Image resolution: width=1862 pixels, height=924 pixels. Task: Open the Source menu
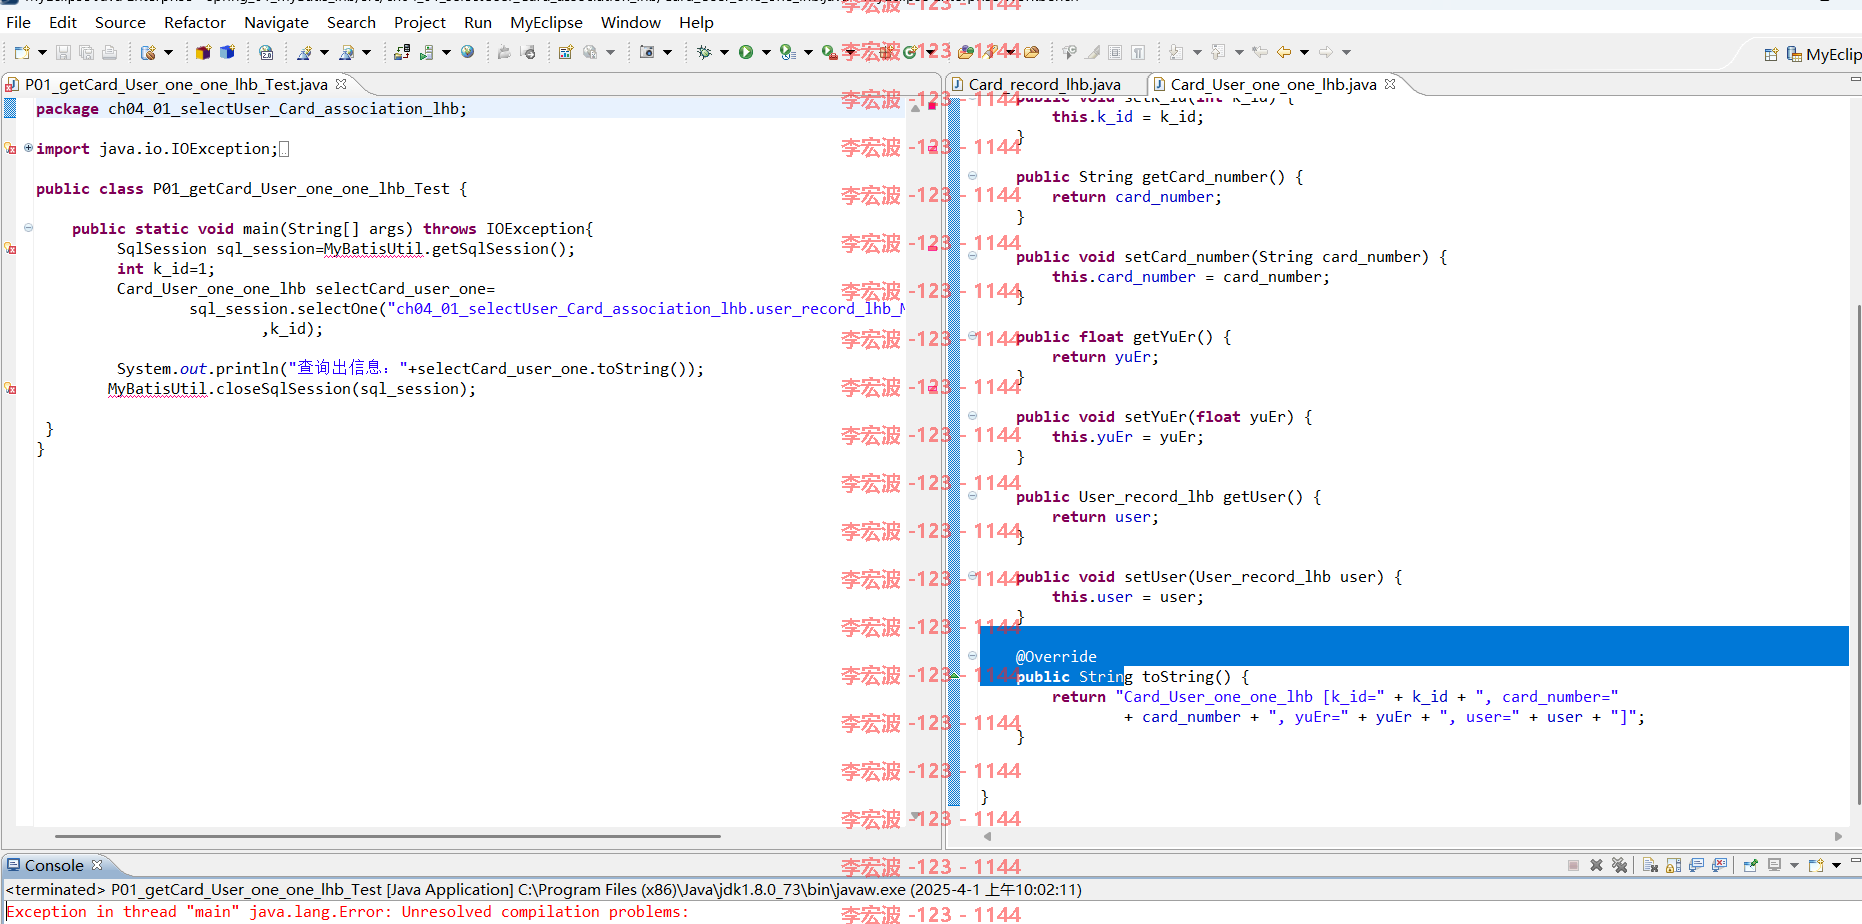pyautogui.click(x=120, y=22)
